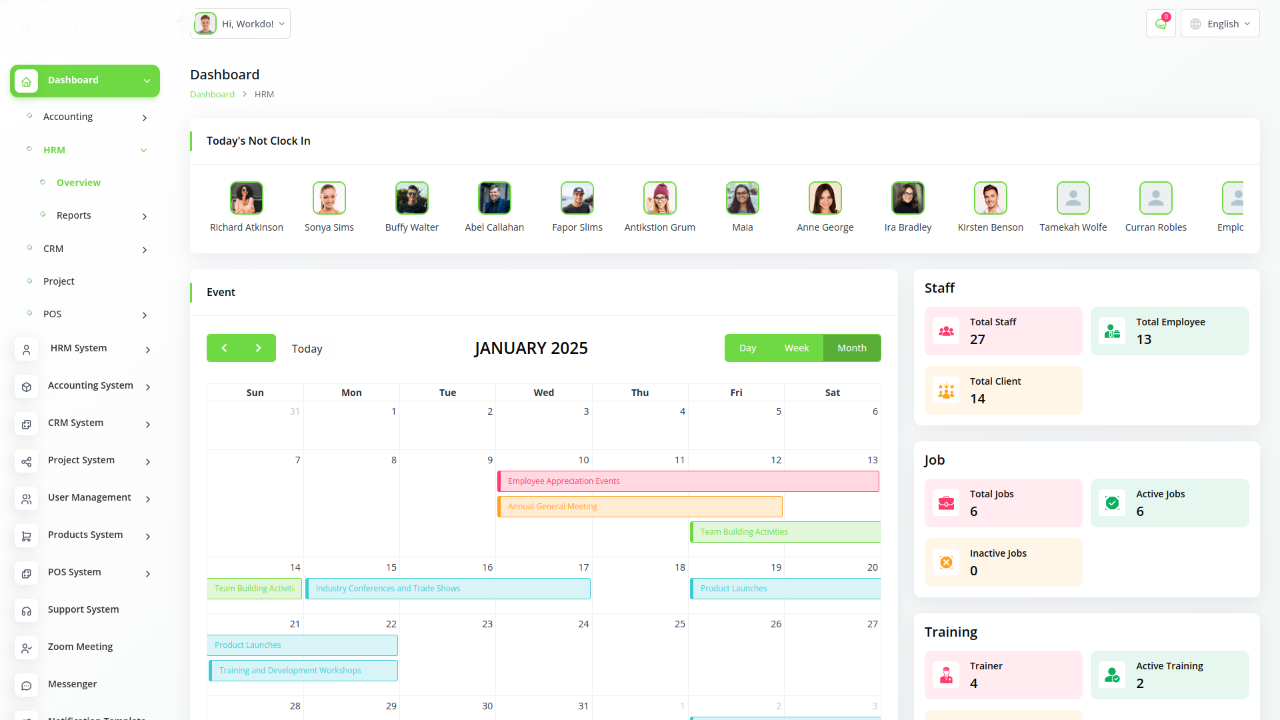Click the Project System share icon
The height and width of the screenshot is (720, 1280).
(x=26, y=462)
